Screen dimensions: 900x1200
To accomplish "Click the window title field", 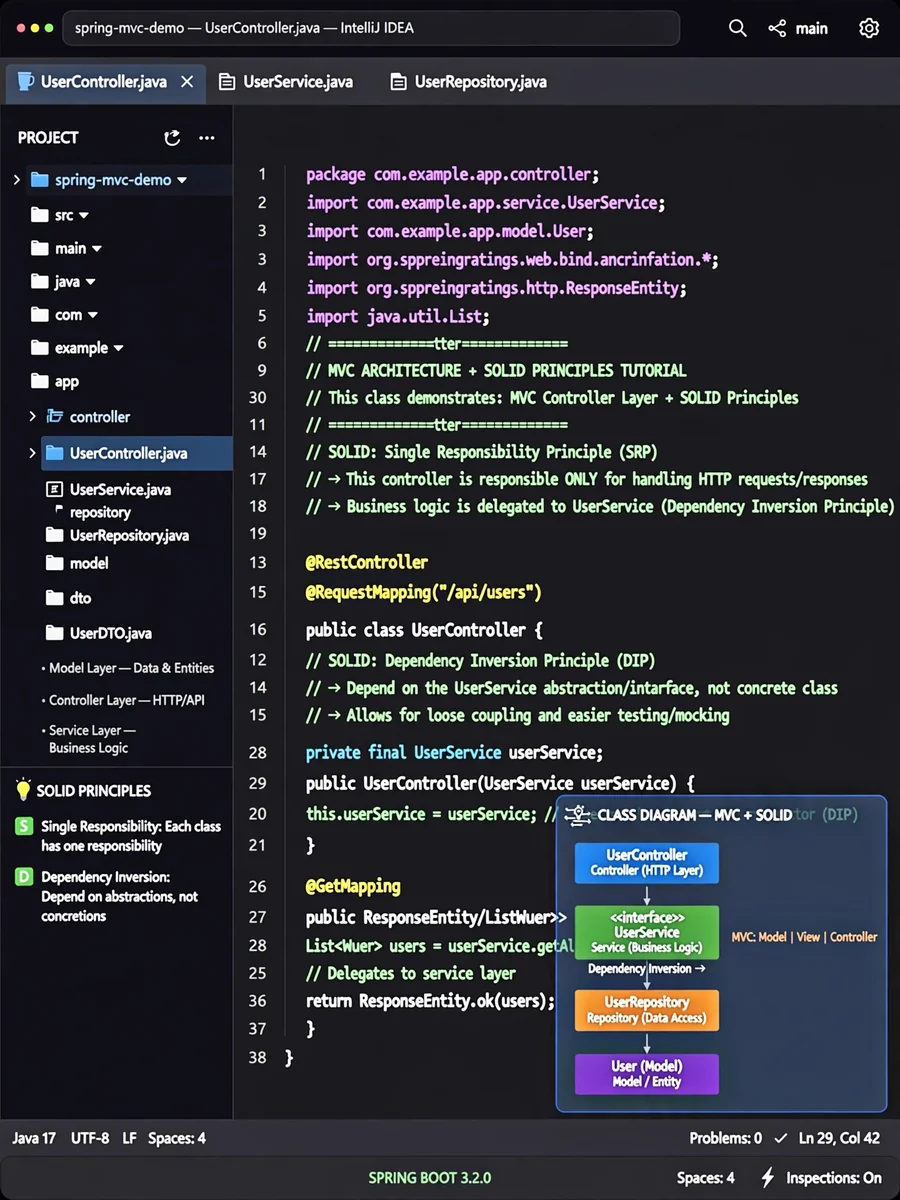I will (371, 28).
